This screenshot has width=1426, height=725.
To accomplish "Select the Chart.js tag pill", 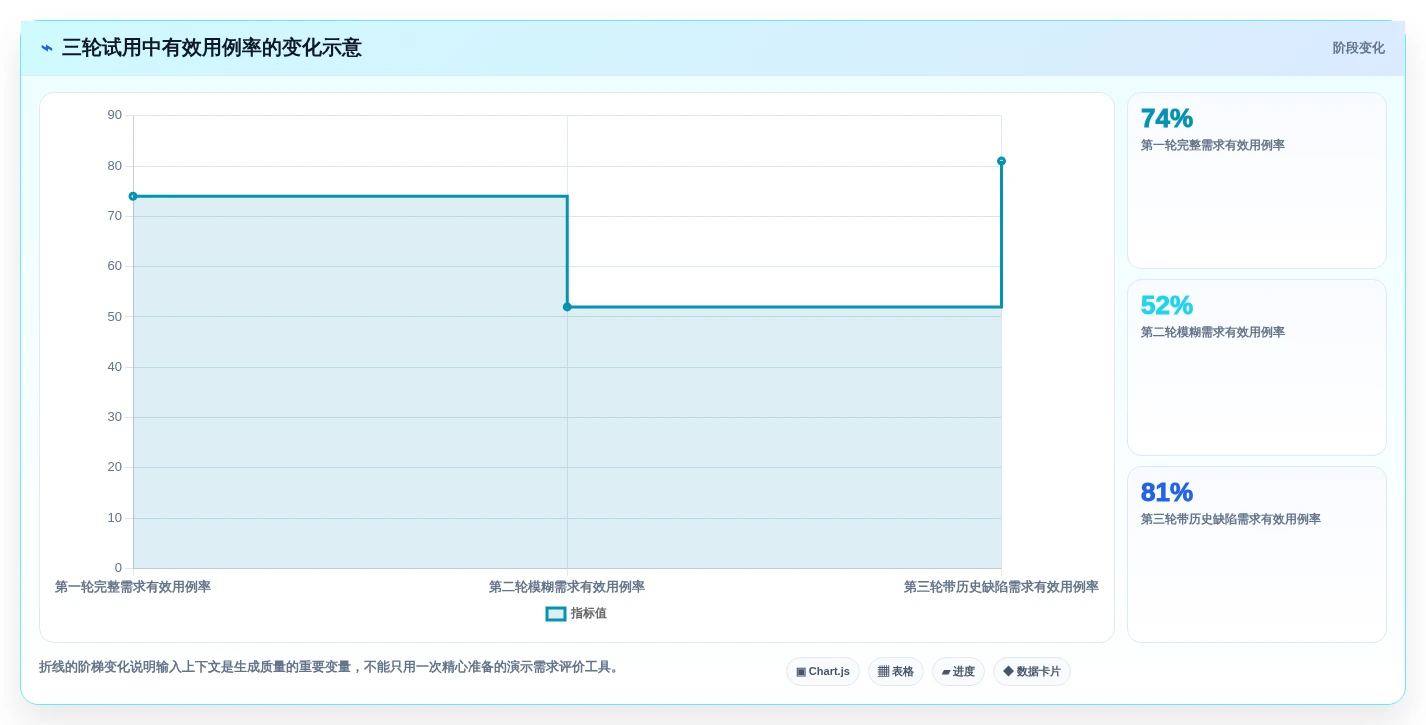I will coord(823,671).
